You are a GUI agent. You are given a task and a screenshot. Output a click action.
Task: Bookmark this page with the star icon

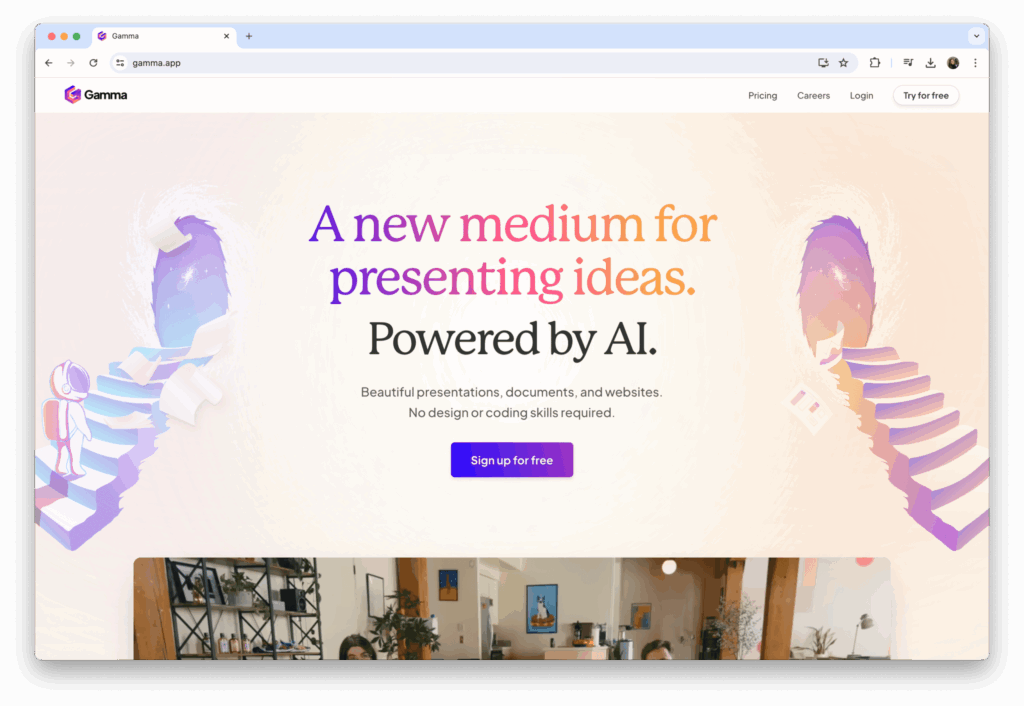[844, 63]
